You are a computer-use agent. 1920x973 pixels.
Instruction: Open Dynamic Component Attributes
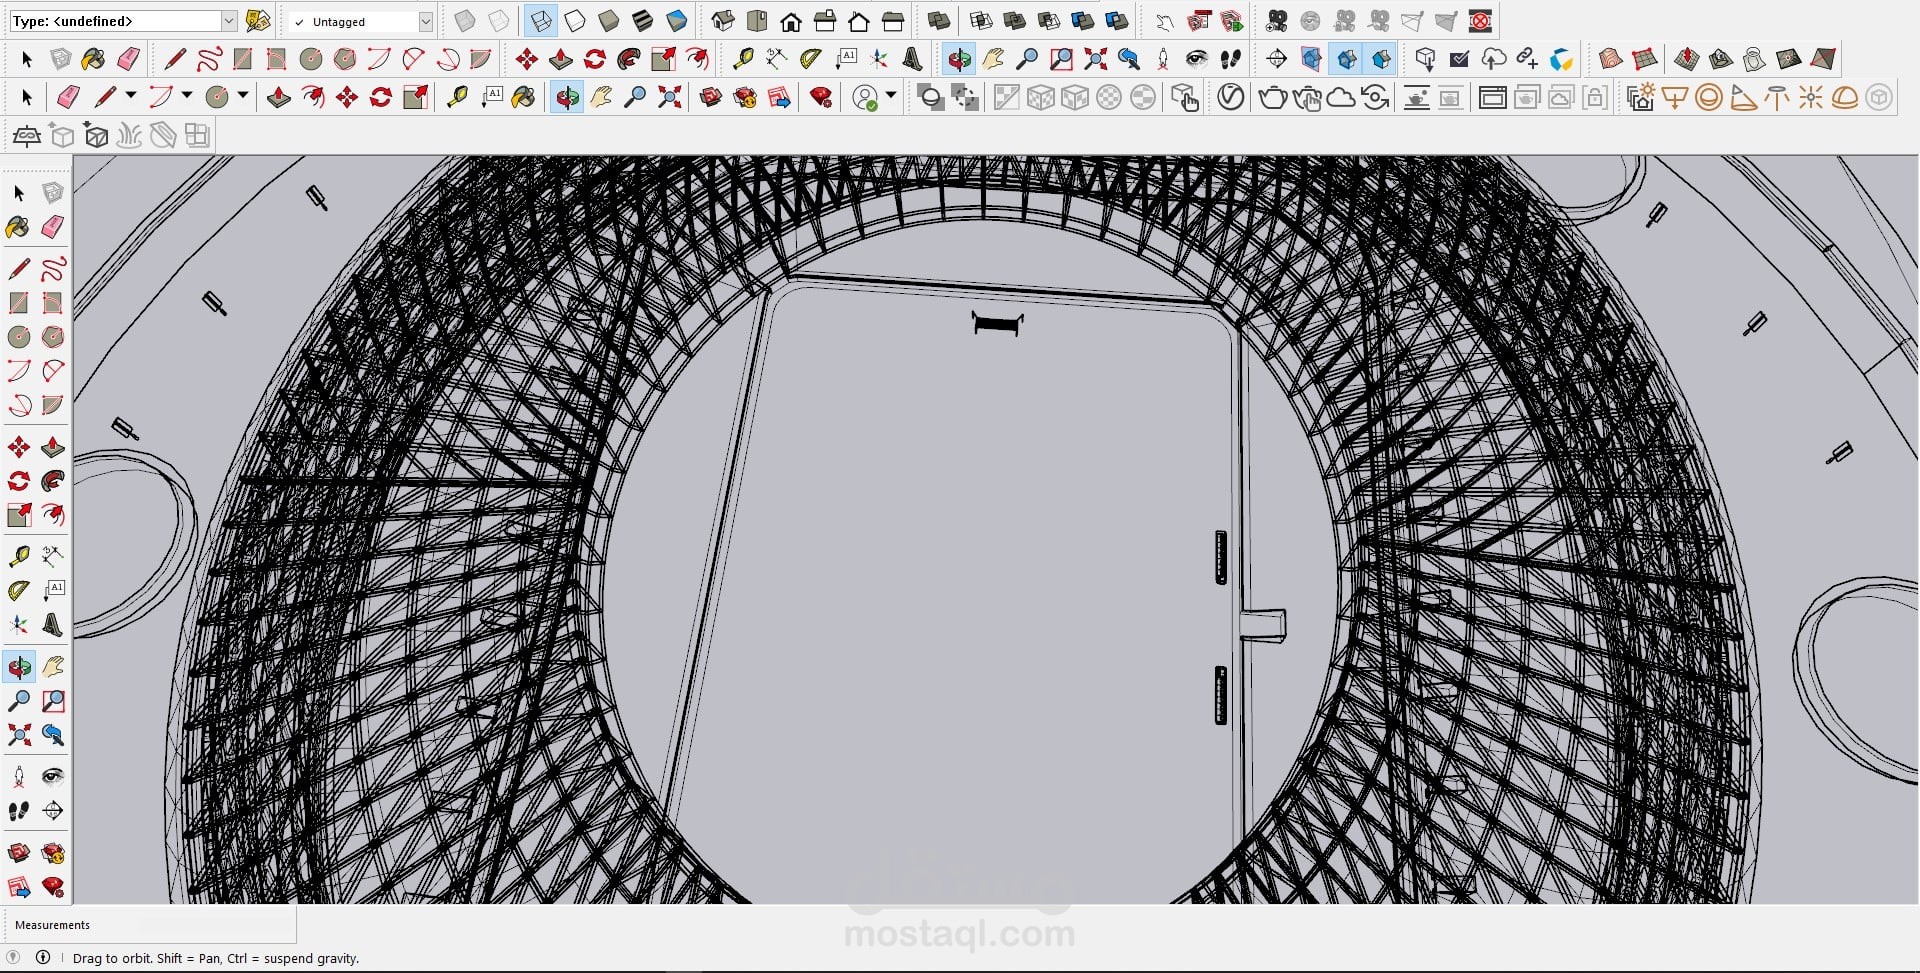pyautogui.click(x=1232, y=20)
